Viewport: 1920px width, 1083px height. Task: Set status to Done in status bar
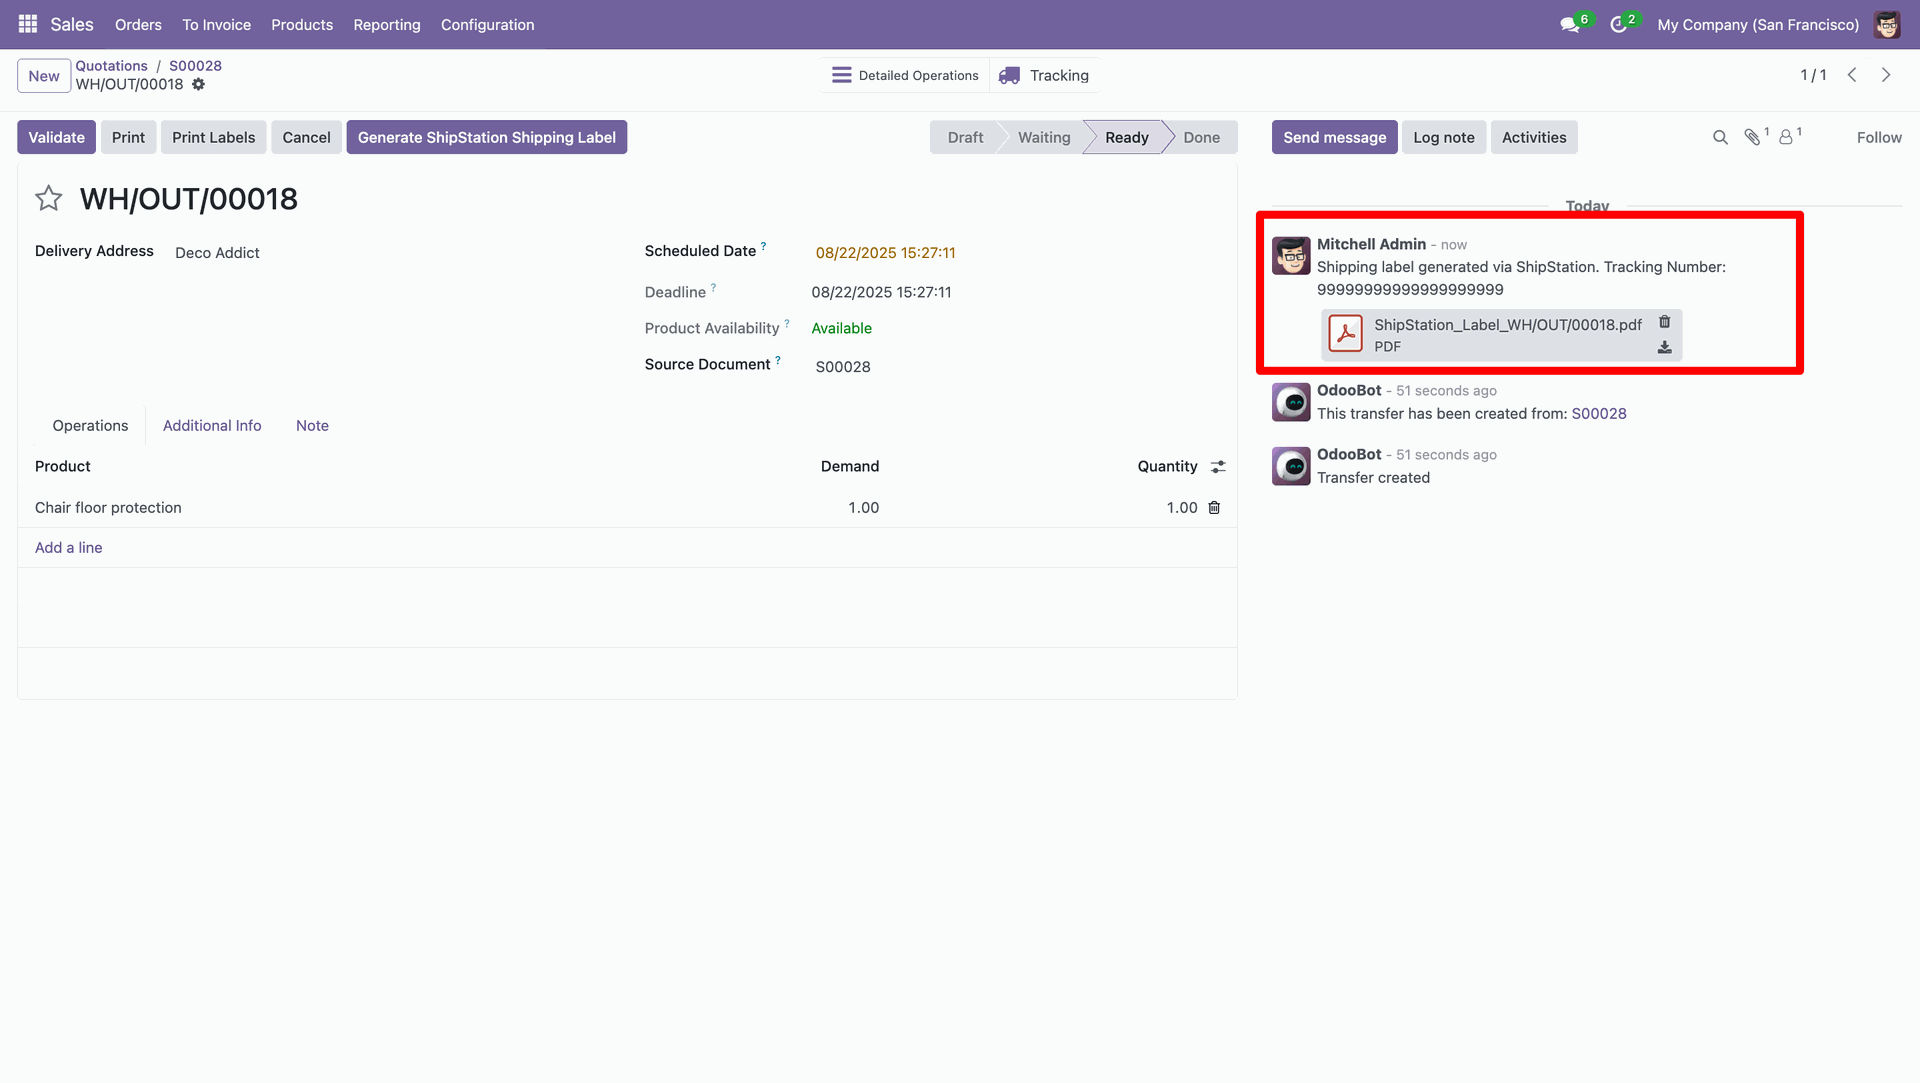[1201, 138]
